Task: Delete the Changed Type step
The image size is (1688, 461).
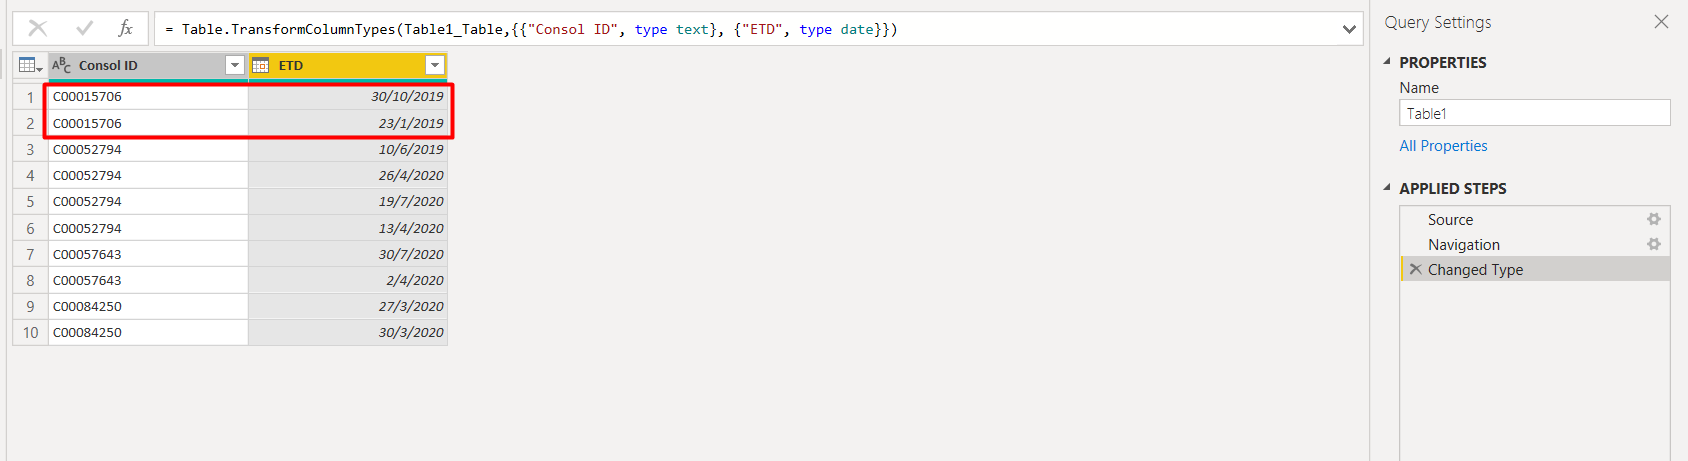Action: click(x=1415, y=269)
